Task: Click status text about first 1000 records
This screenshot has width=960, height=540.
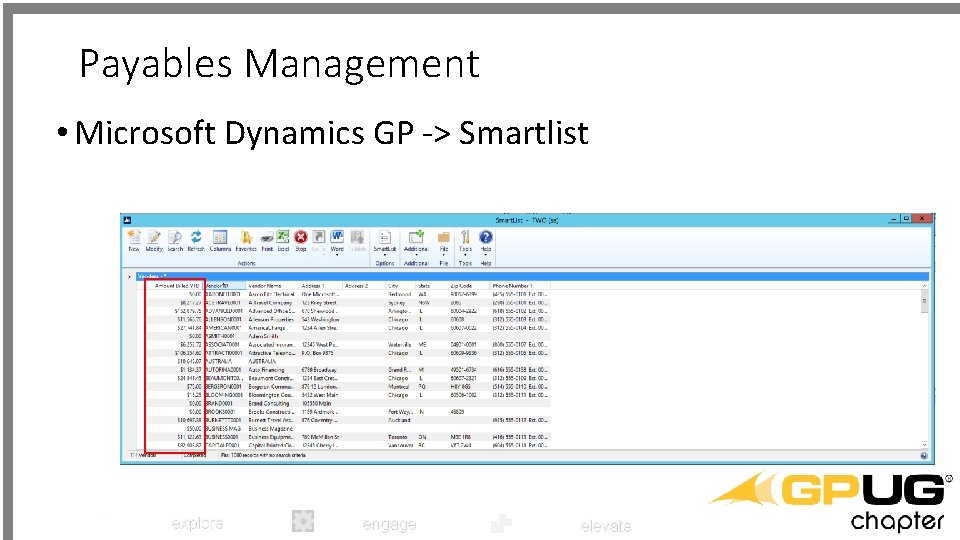Action: 263,456
